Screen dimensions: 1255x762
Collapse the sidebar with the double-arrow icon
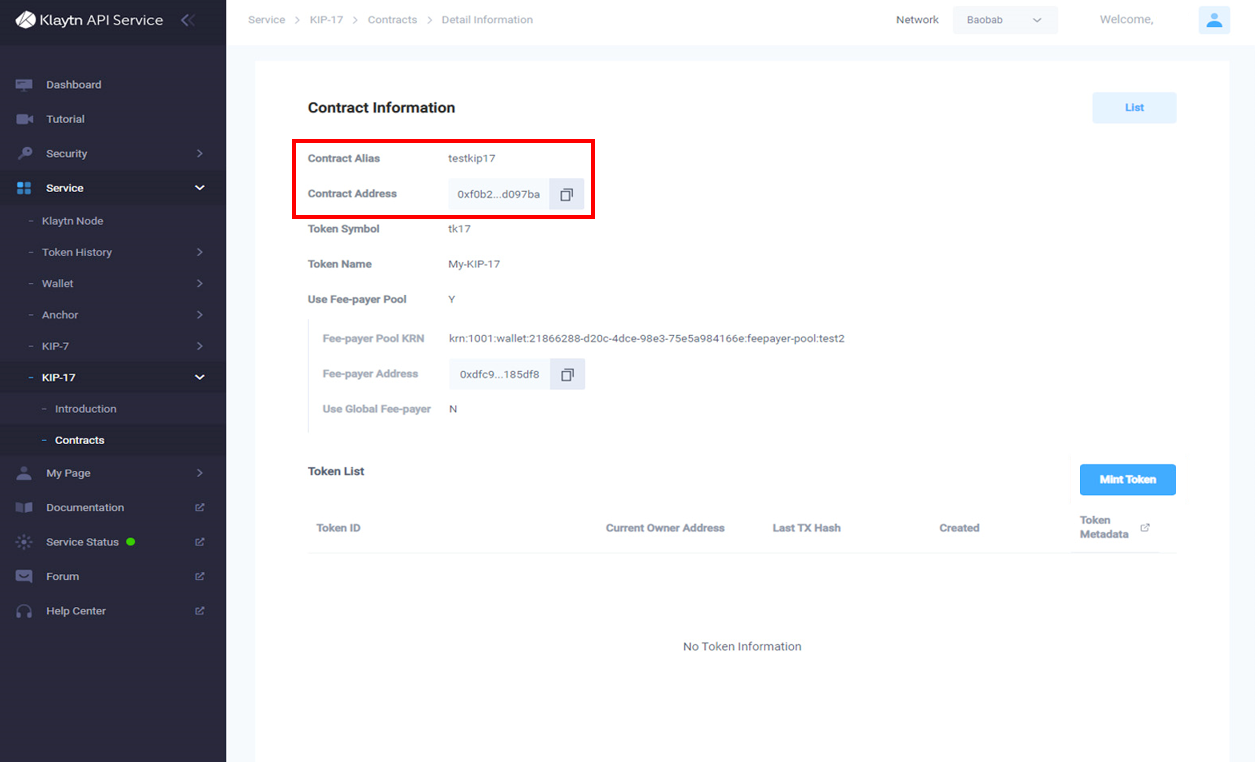pyautogui.click(x=188, y=20)
